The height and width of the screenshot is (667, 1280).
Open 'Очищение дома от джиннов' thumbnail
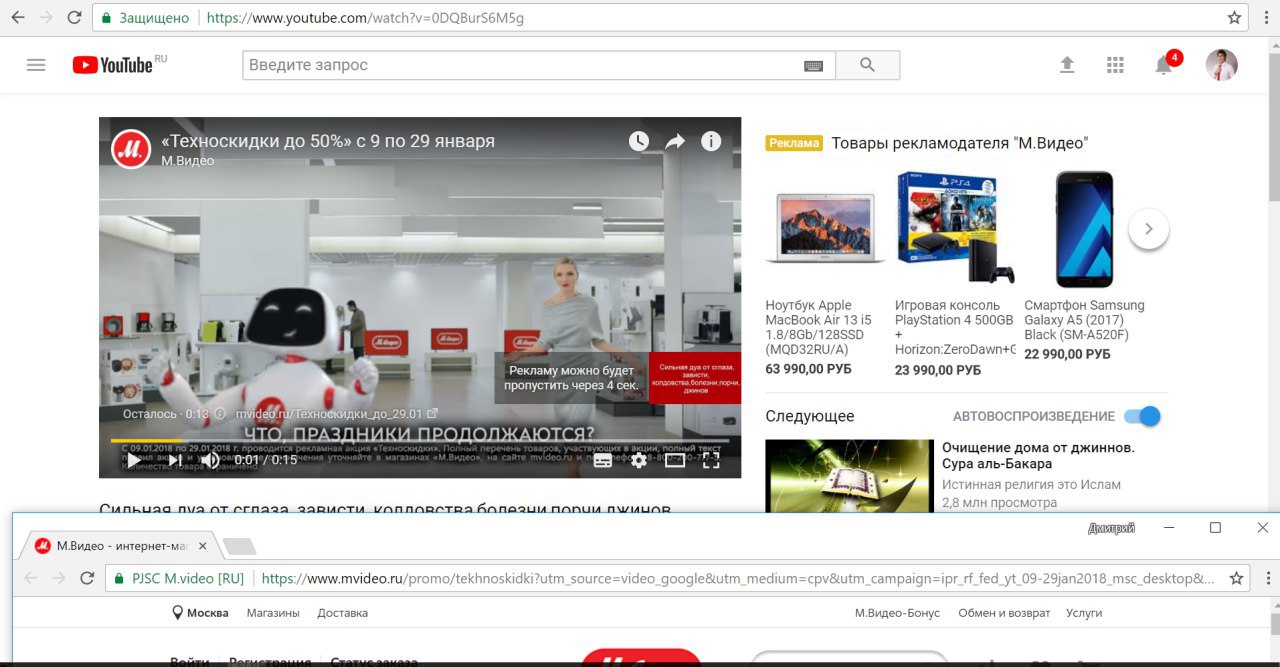[849, 476]
